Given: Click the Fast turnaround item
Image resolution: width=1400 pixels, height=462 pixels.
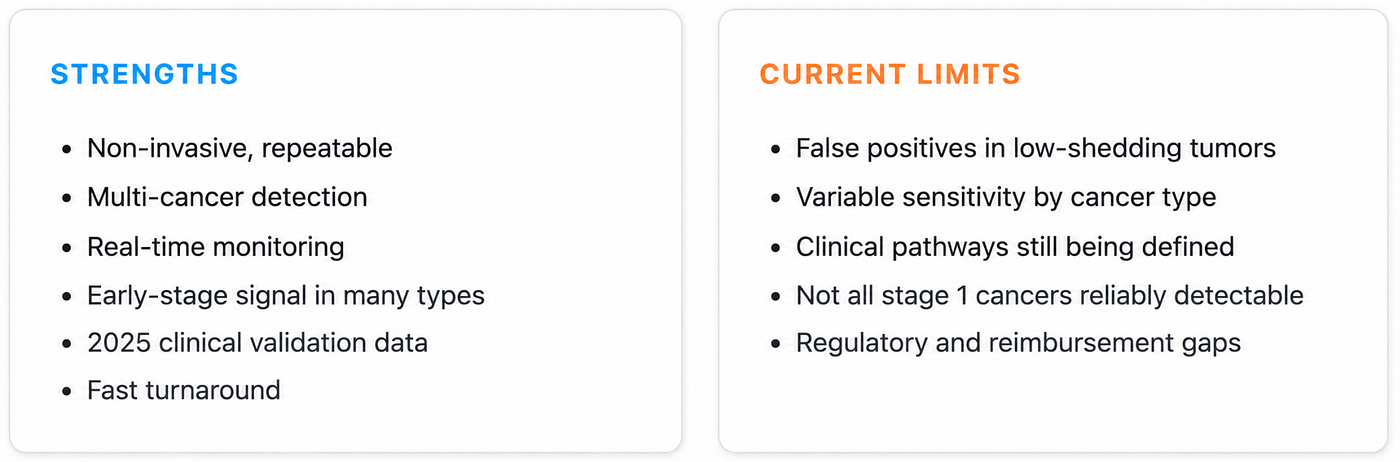Looking at the screenshot, I should (x=184, y=390).
